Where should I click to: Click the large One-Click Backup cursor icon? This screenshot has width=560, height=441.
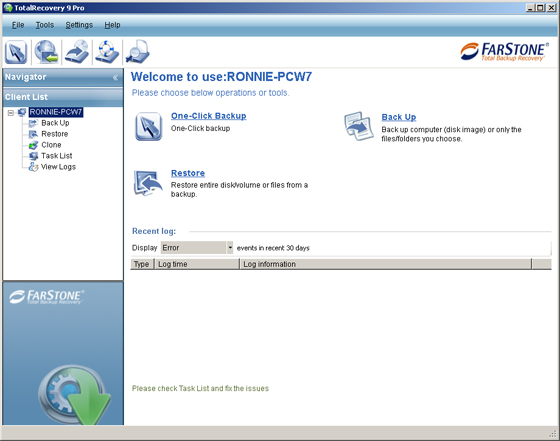(x=149, y=126)
